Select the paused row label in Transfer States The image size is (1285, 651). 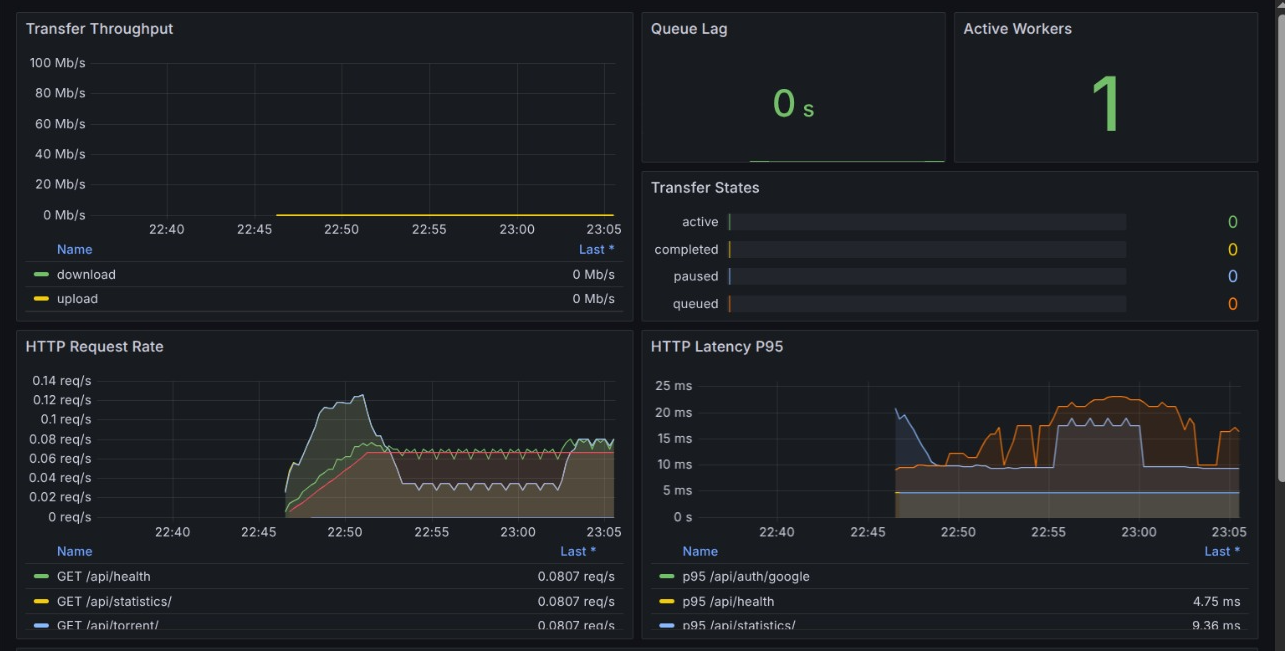pos(696,276)
